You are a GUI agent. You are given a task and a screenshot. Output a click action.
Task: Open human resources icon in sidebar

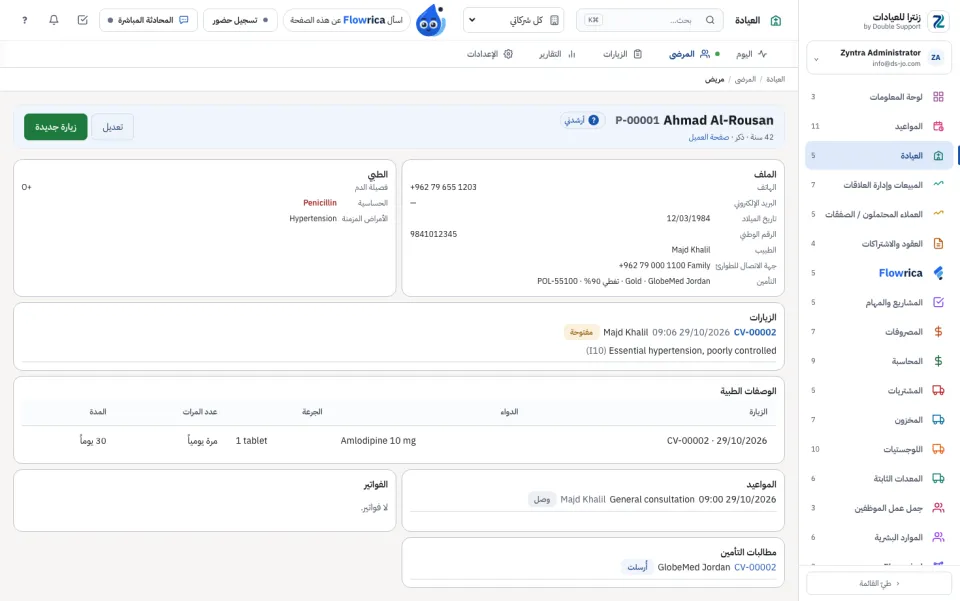point(938,537)
